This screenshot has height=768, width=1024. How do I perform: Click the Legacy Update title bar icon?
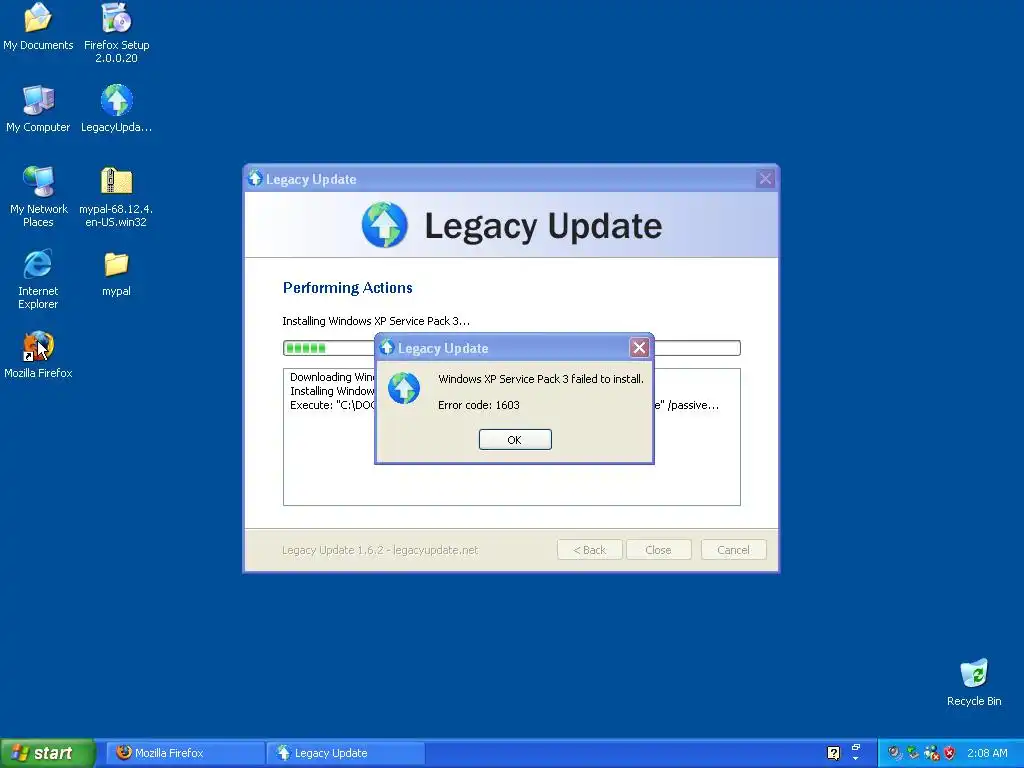pos(255,178)
